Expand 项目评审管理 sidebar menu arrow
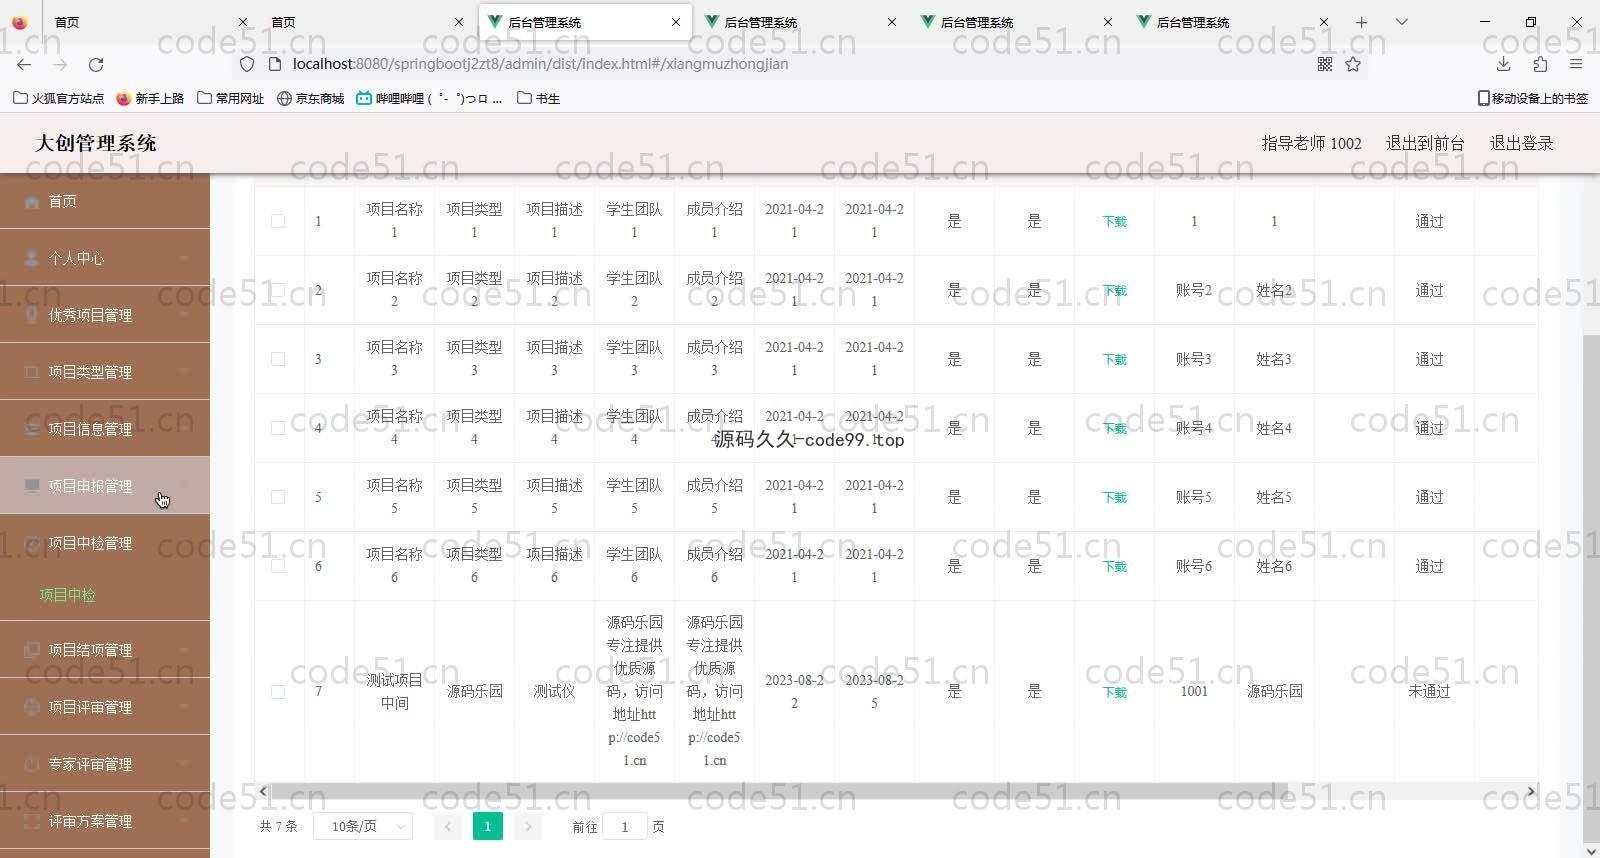Image resolution: width=1600 pixels, height=858 pixels. tap(184, 707)
